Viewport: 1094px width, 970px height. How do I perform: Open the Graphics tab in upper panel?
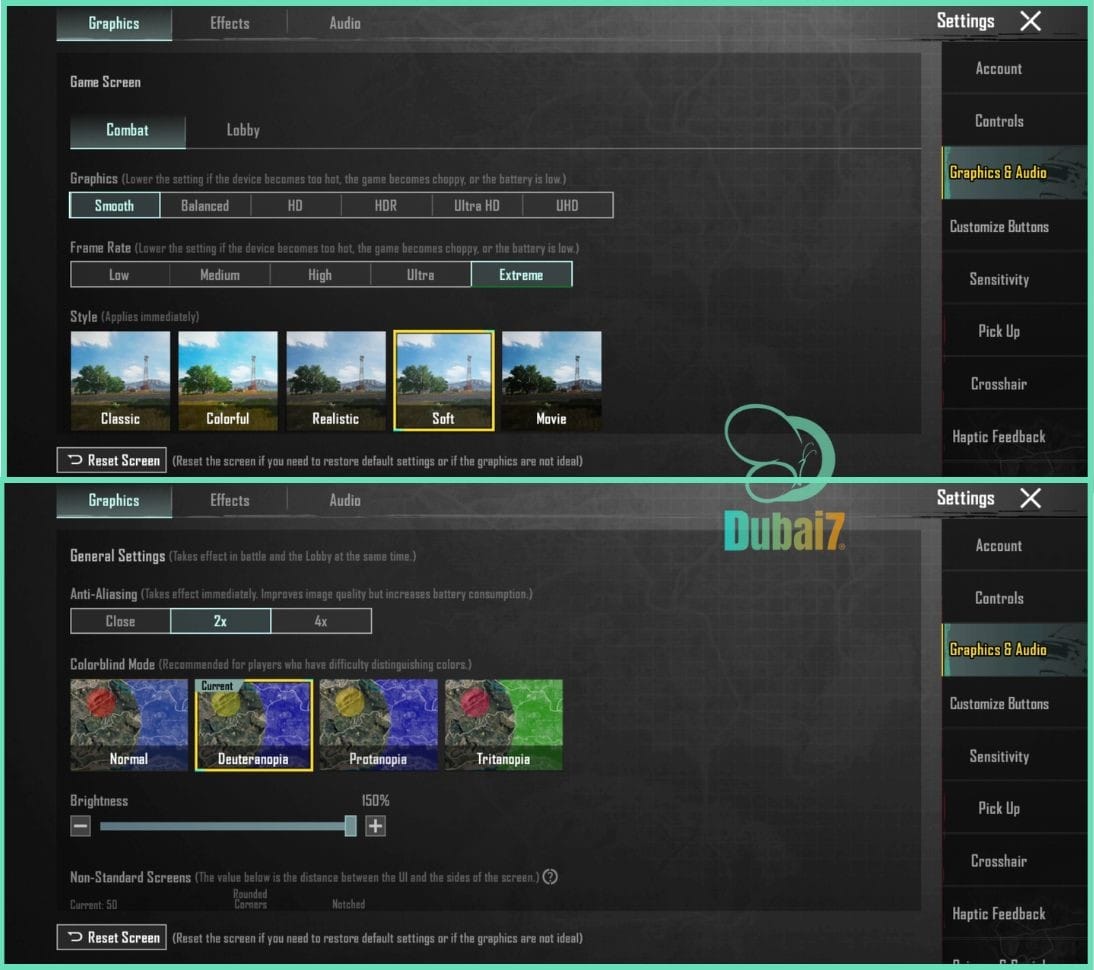[114, 23]
